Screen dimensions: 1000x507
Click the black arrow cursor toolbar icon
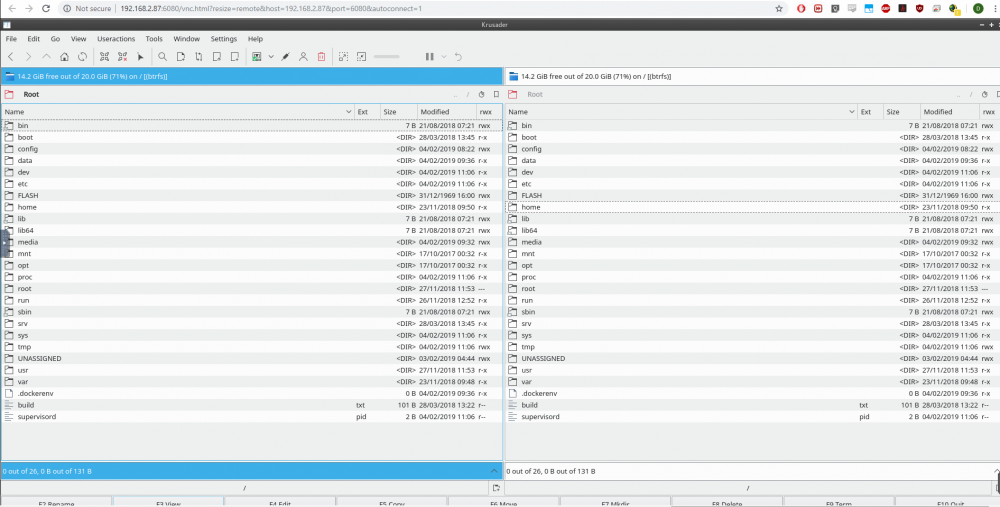click(x=140, y=57)
